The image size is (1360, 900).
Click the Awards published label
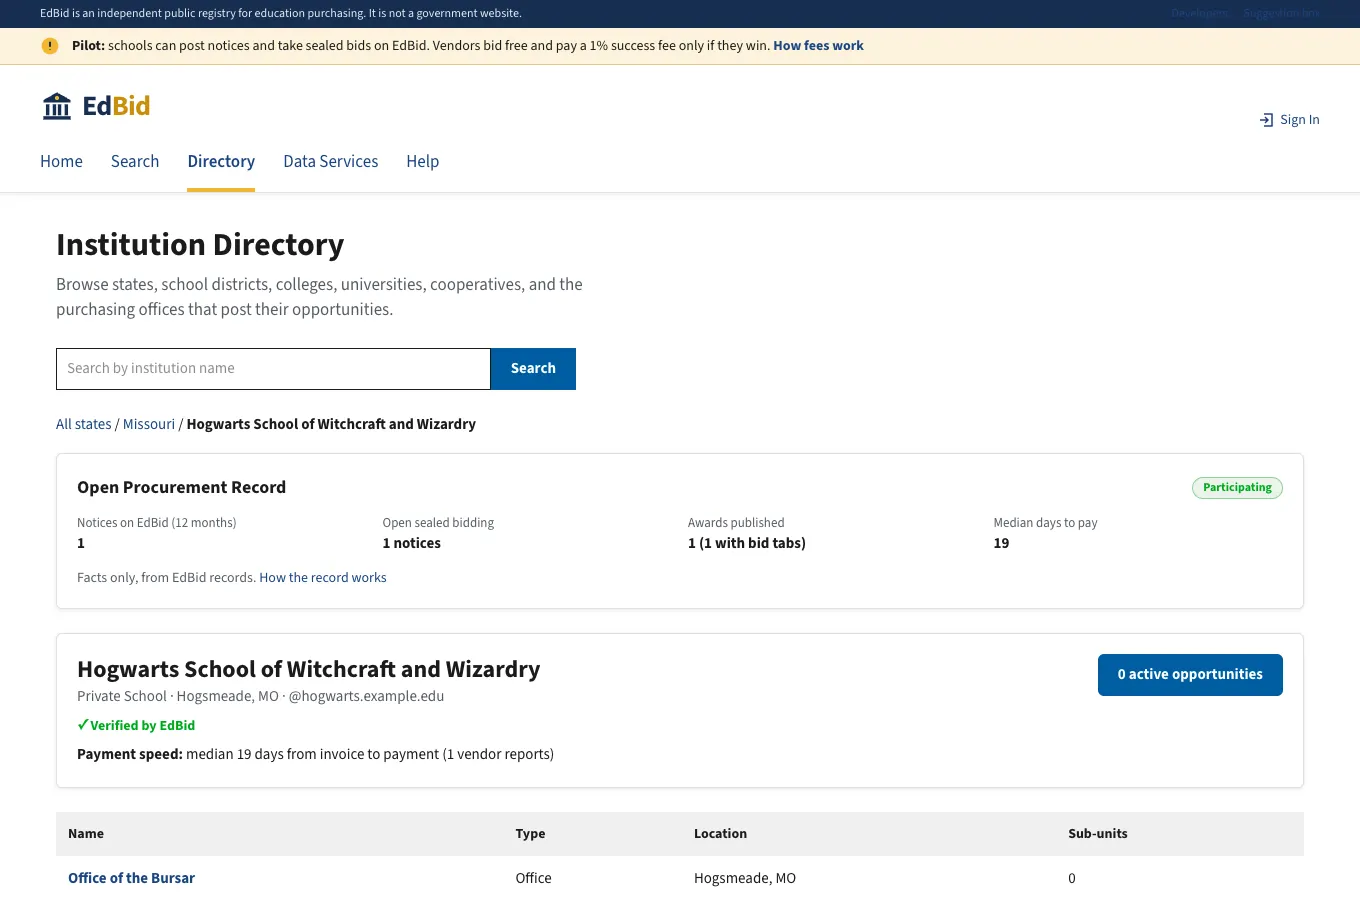[x=736, y=523]
